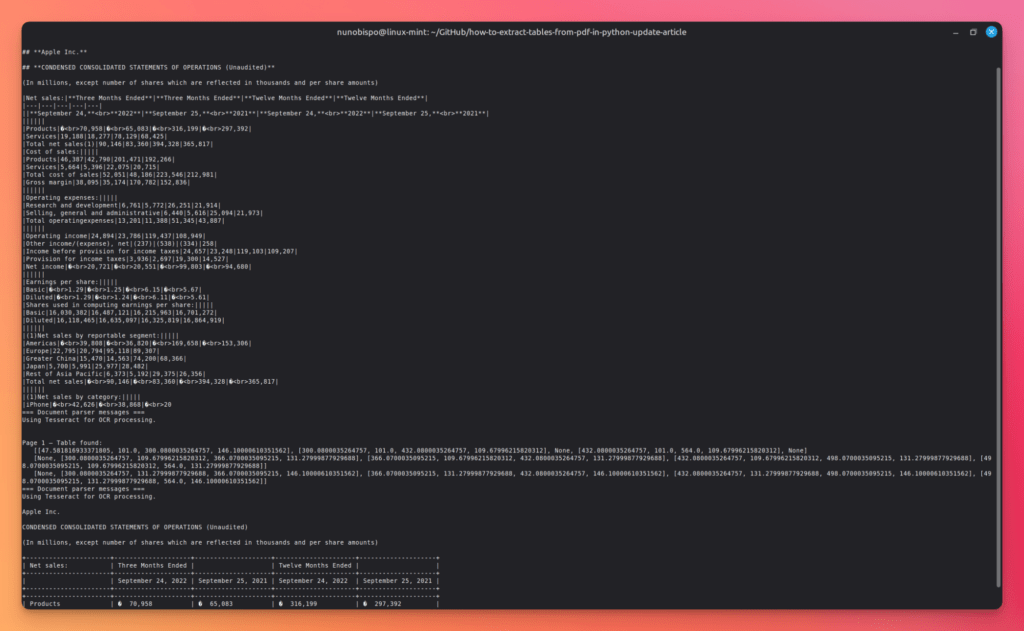Click 'Products' cell in bottom ASCII table
Viewport: 1024px width, 631px height.
pos(45,604)
